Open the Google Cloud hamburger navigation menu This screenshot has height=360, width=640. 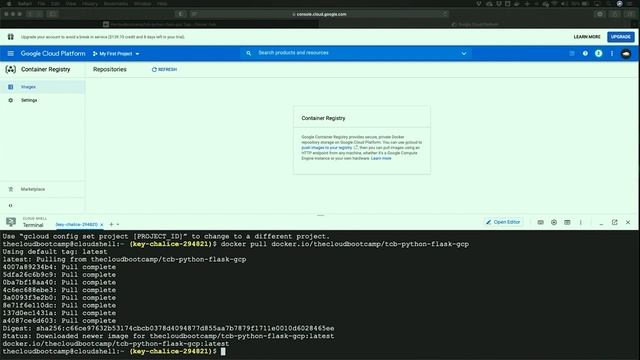coord(11,53)
